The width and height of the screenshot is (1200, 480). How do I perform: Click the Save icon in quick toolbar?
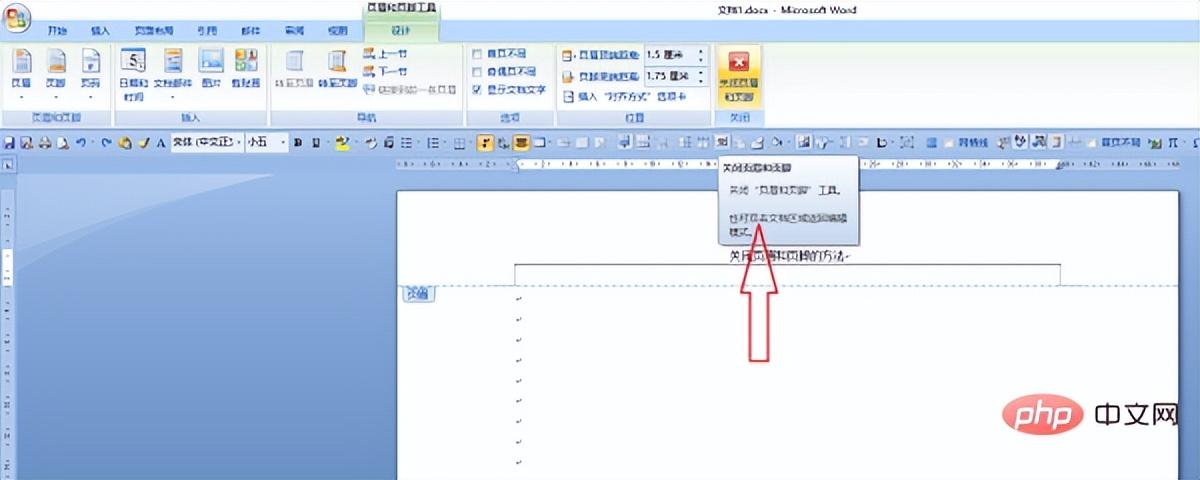pyautogui.click(x=9, y=143)
